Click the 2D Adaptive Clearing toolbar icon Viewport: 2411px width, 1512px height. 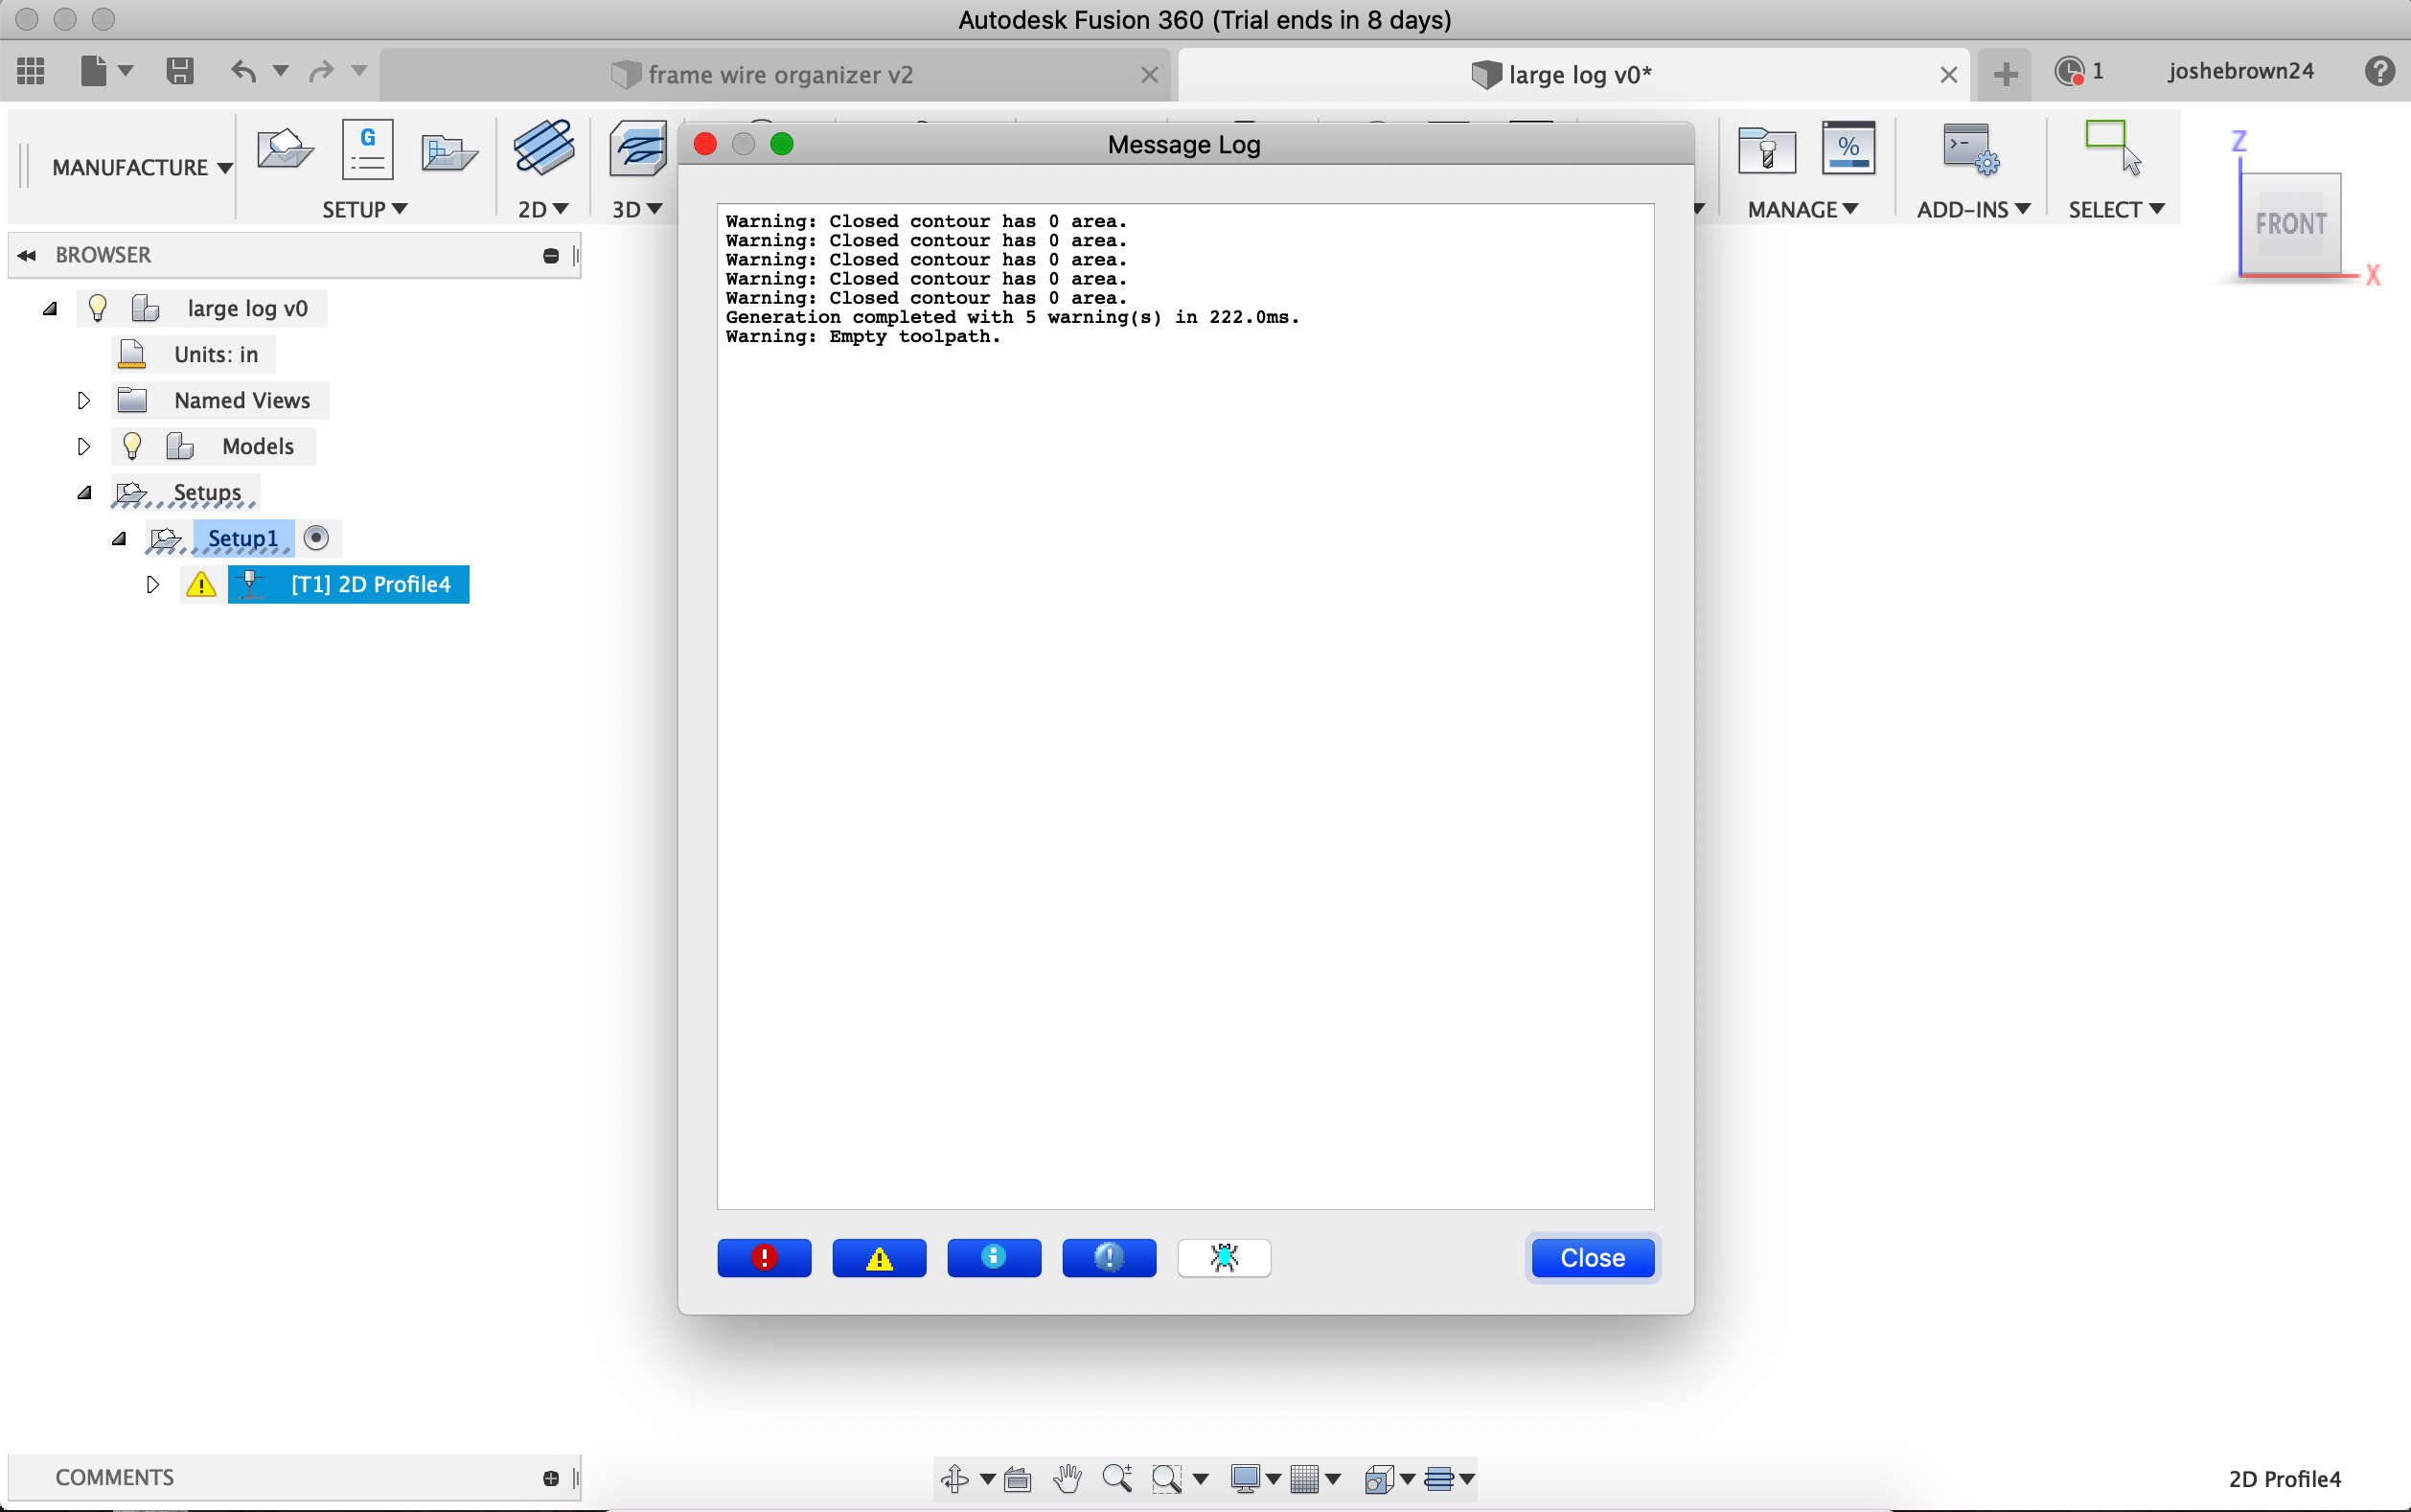(543, 148)
